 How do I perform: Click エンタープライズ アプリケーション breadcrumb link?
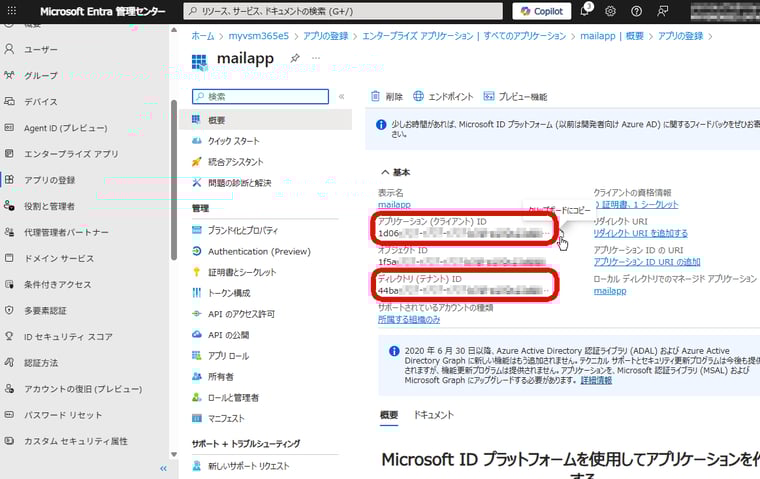tap(464, 36)
